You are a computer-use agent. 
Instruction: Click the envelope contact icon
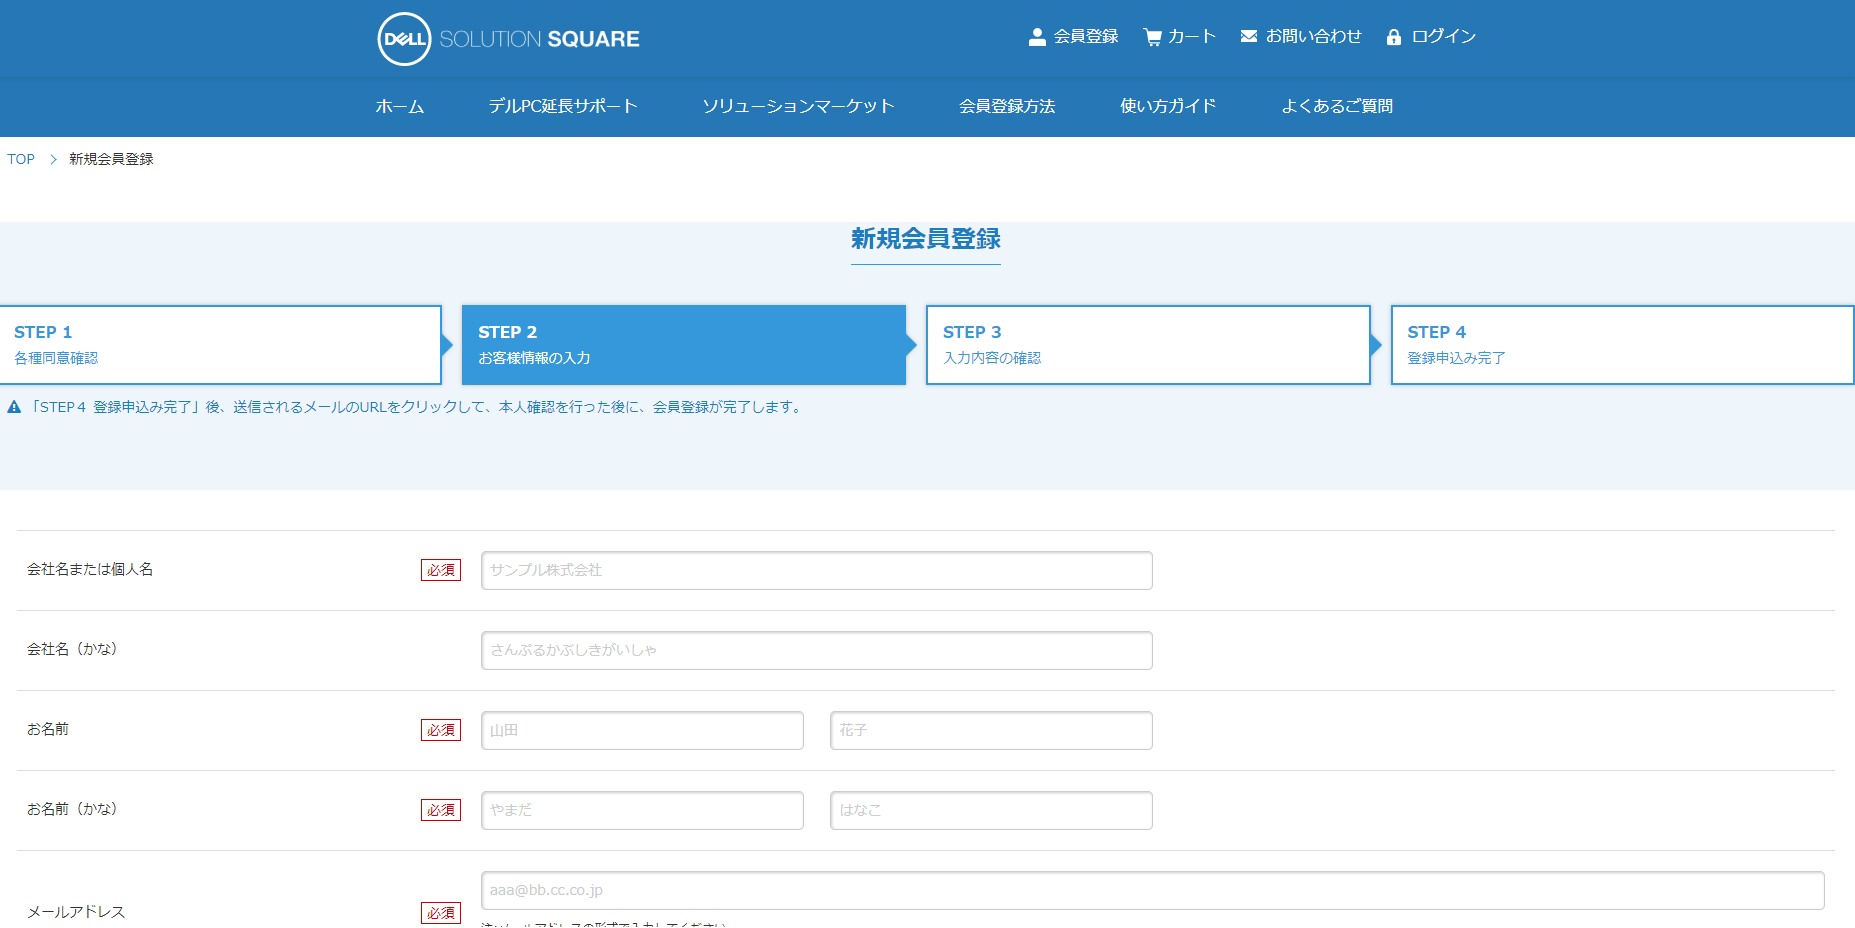[1249, 36]
